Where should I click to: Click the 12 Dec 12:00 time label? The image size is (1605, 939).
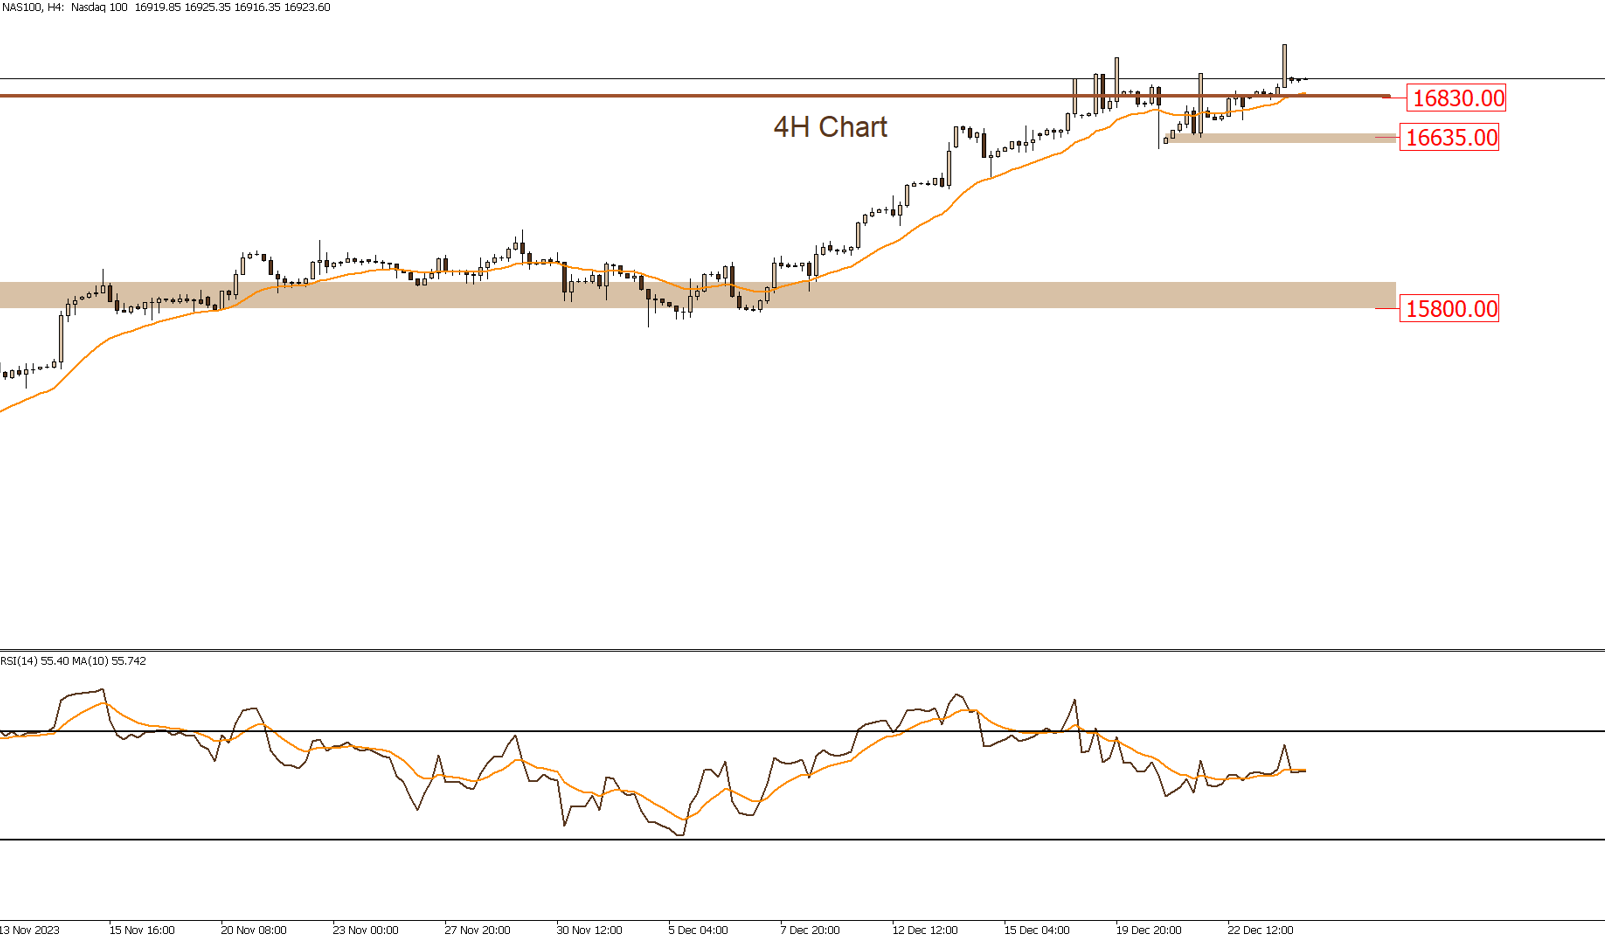(924, 930)
